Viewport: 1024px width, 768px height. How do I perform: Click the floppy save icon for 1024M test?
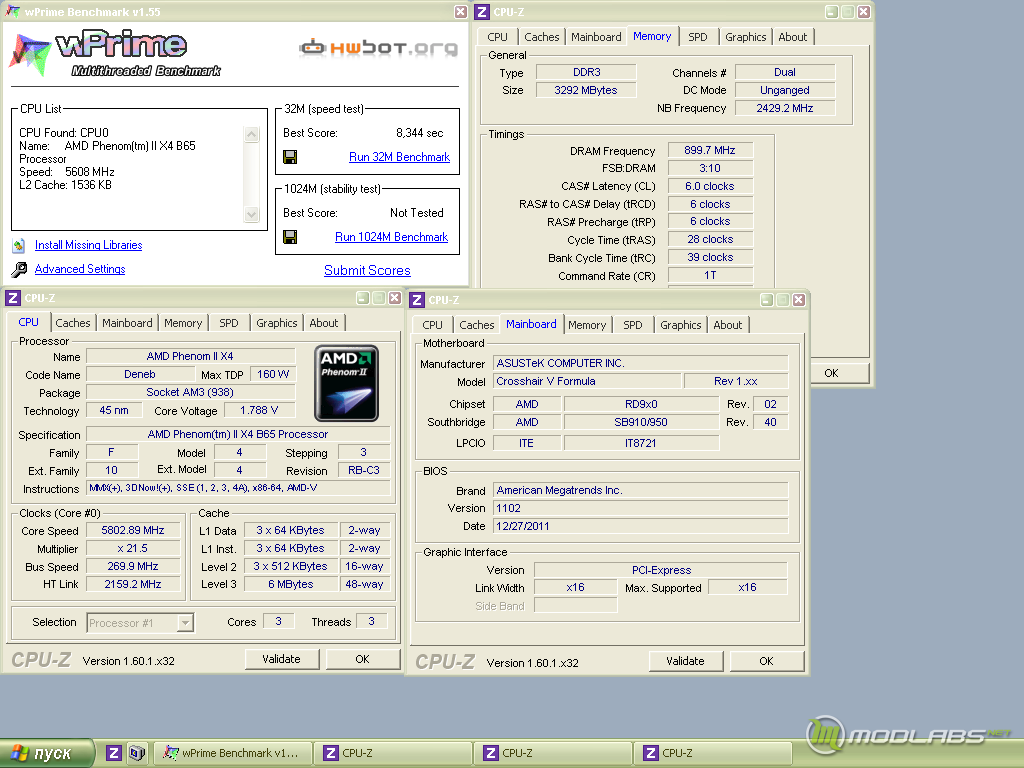coord(290,237)
